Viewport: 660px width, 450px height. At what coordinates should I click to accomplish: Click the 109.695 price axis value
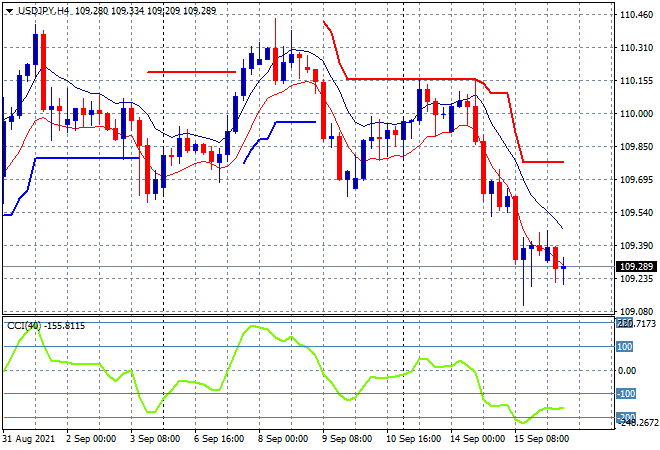[636, 180]
